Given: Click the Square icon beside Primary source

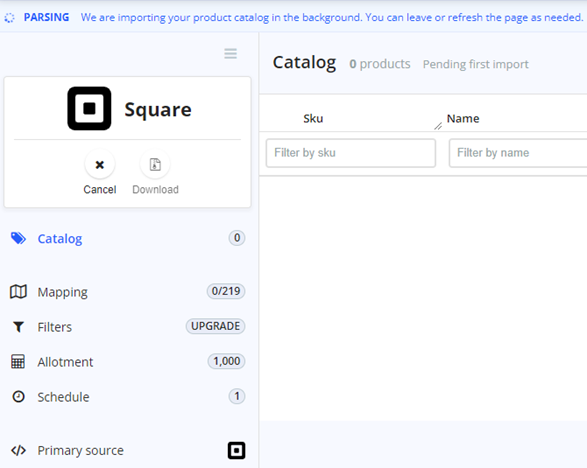Looking at the screenshot, I should click(x=237, y=450).
